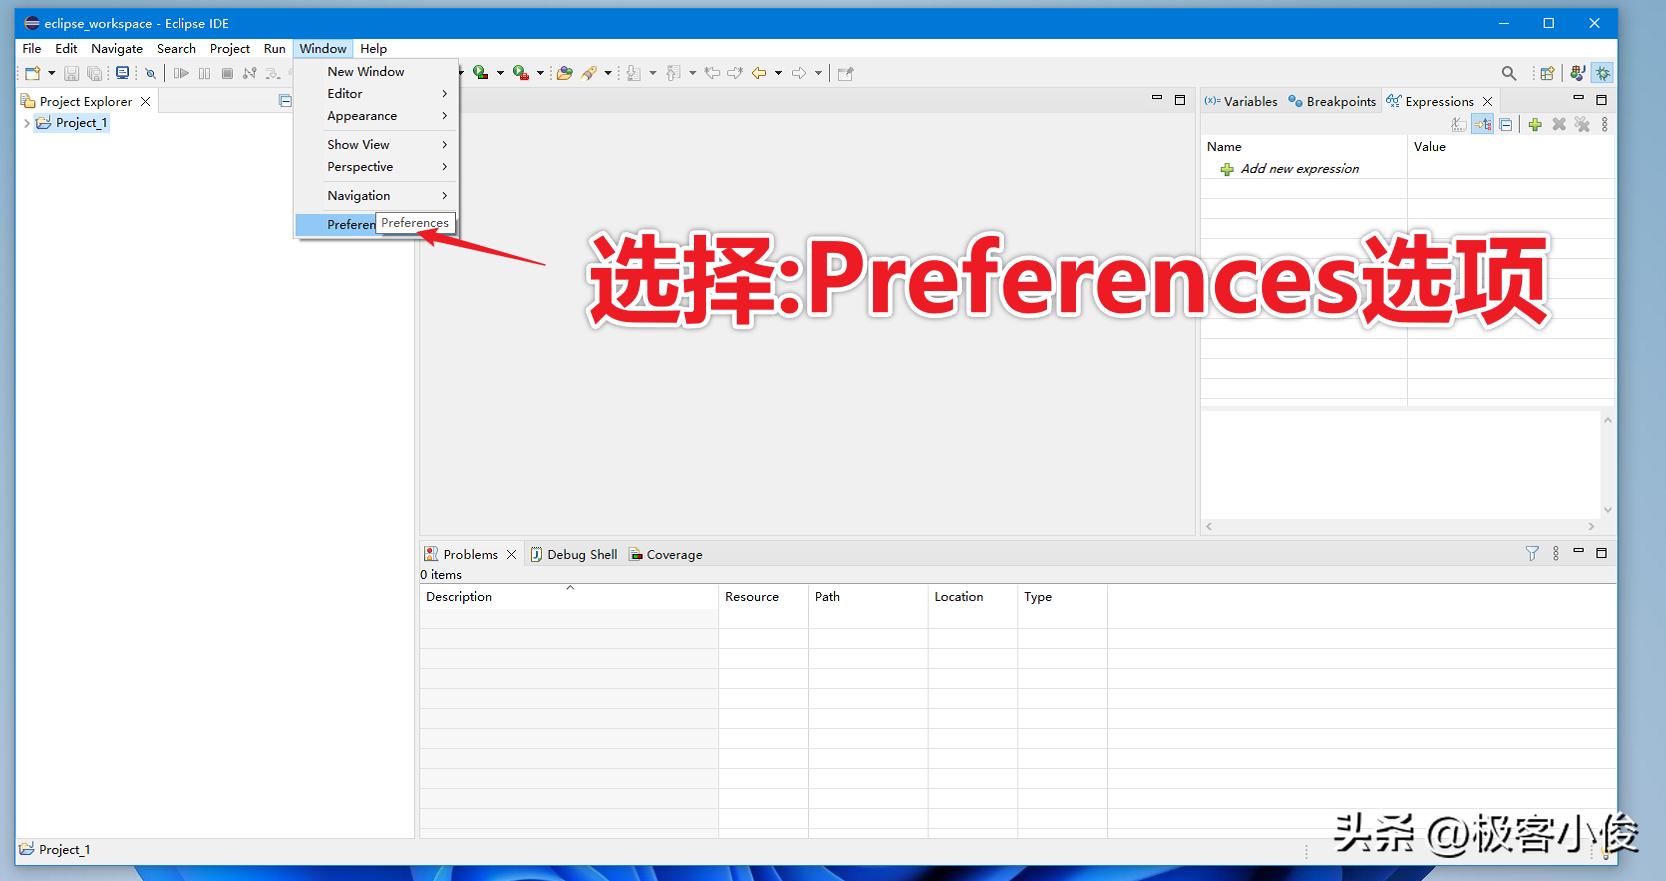Click the Terminate stop icon

[x=227, y=73]
